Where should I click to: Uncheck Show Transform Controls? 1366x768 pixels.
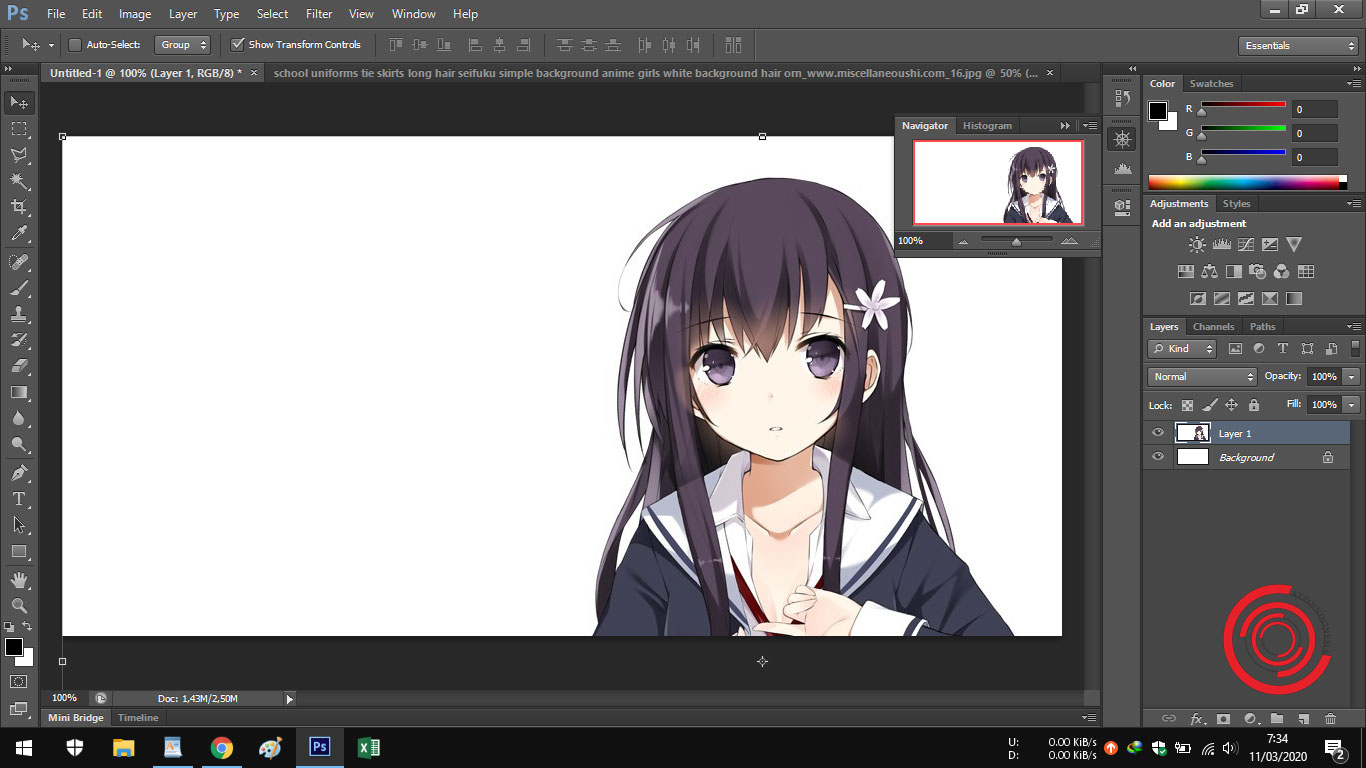(237, 45)
